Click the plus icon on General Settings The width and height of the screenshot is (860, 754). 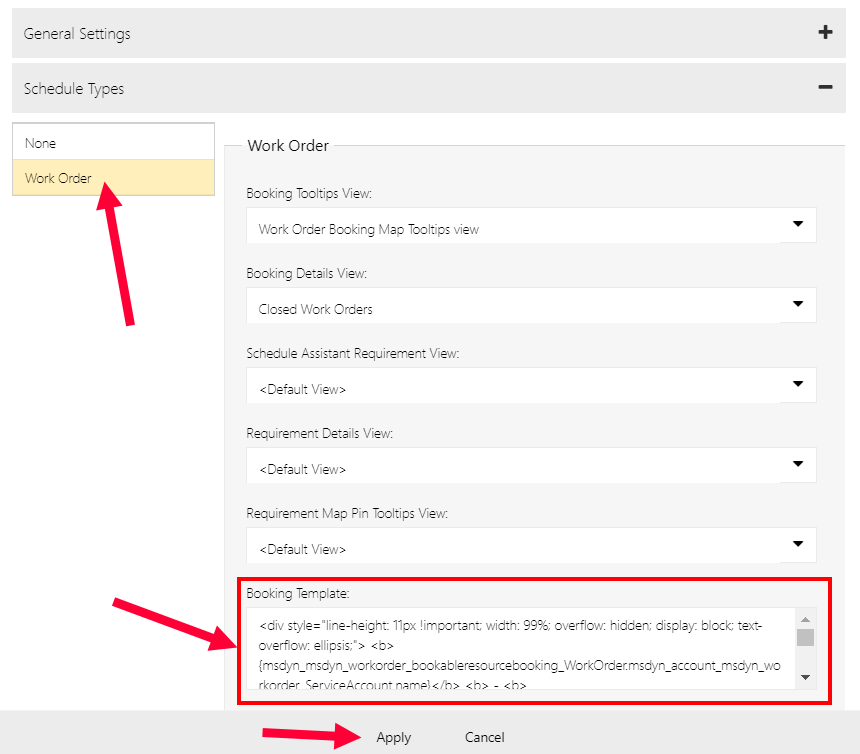point(825,33)
